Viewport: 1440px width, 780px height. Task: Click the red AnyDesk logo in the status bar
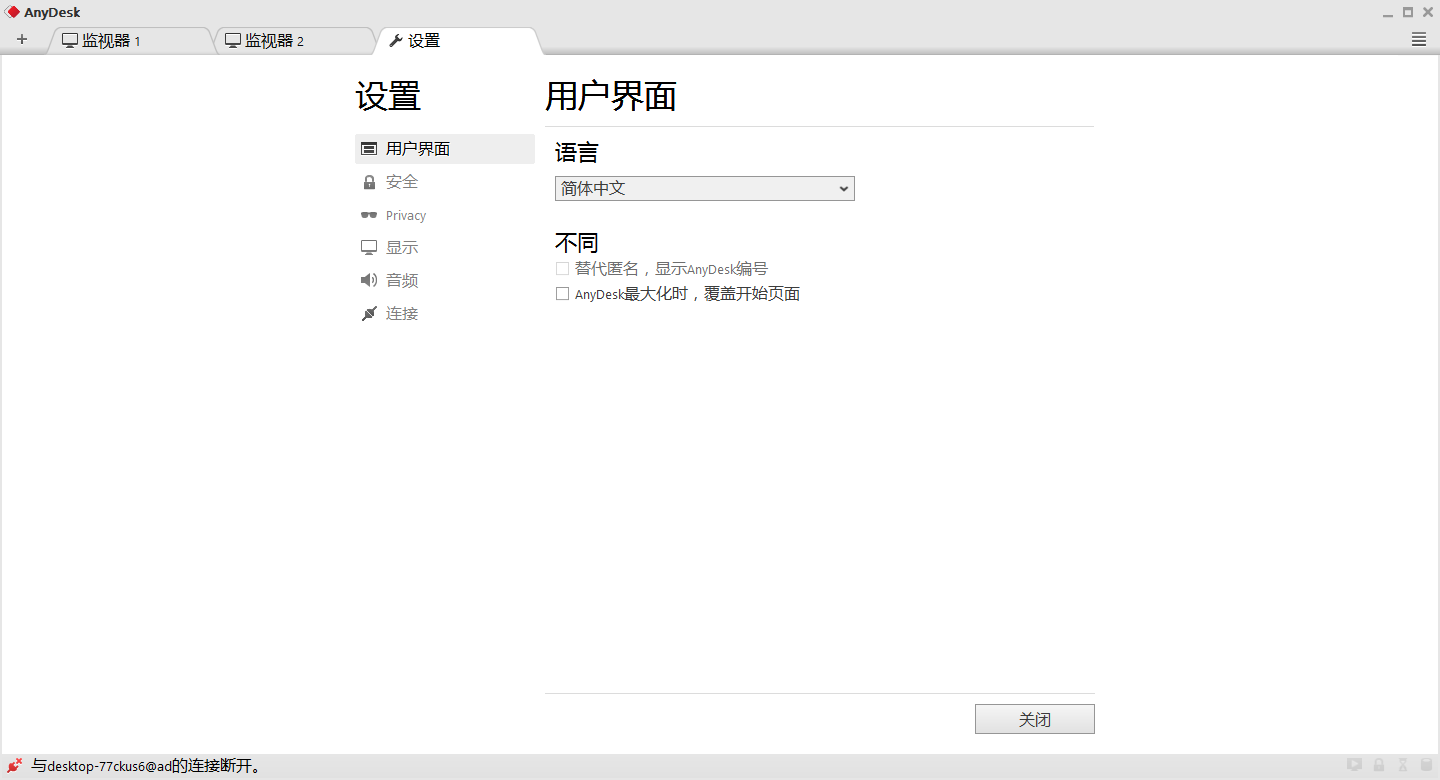(x=12, y=765)
